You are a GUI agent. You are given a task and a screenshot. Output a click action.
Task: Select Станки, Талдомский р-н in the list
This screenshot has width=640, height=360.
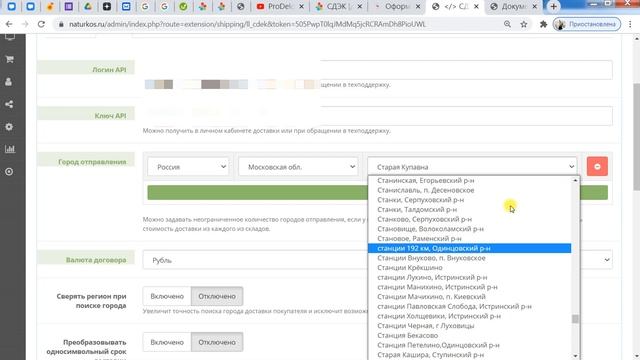tap(469, 209)
